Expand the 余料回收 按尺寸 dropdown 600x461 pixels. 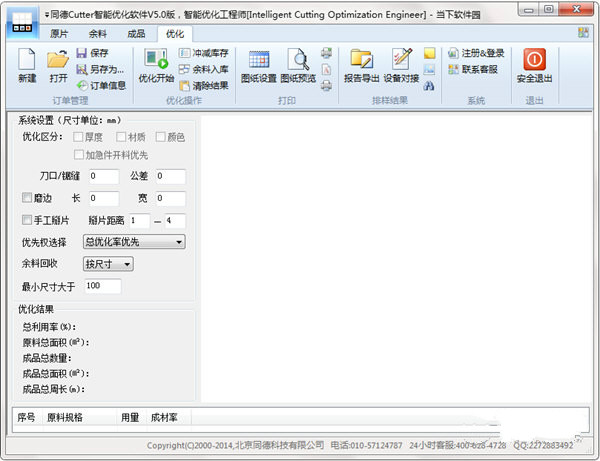click(108, 264)
